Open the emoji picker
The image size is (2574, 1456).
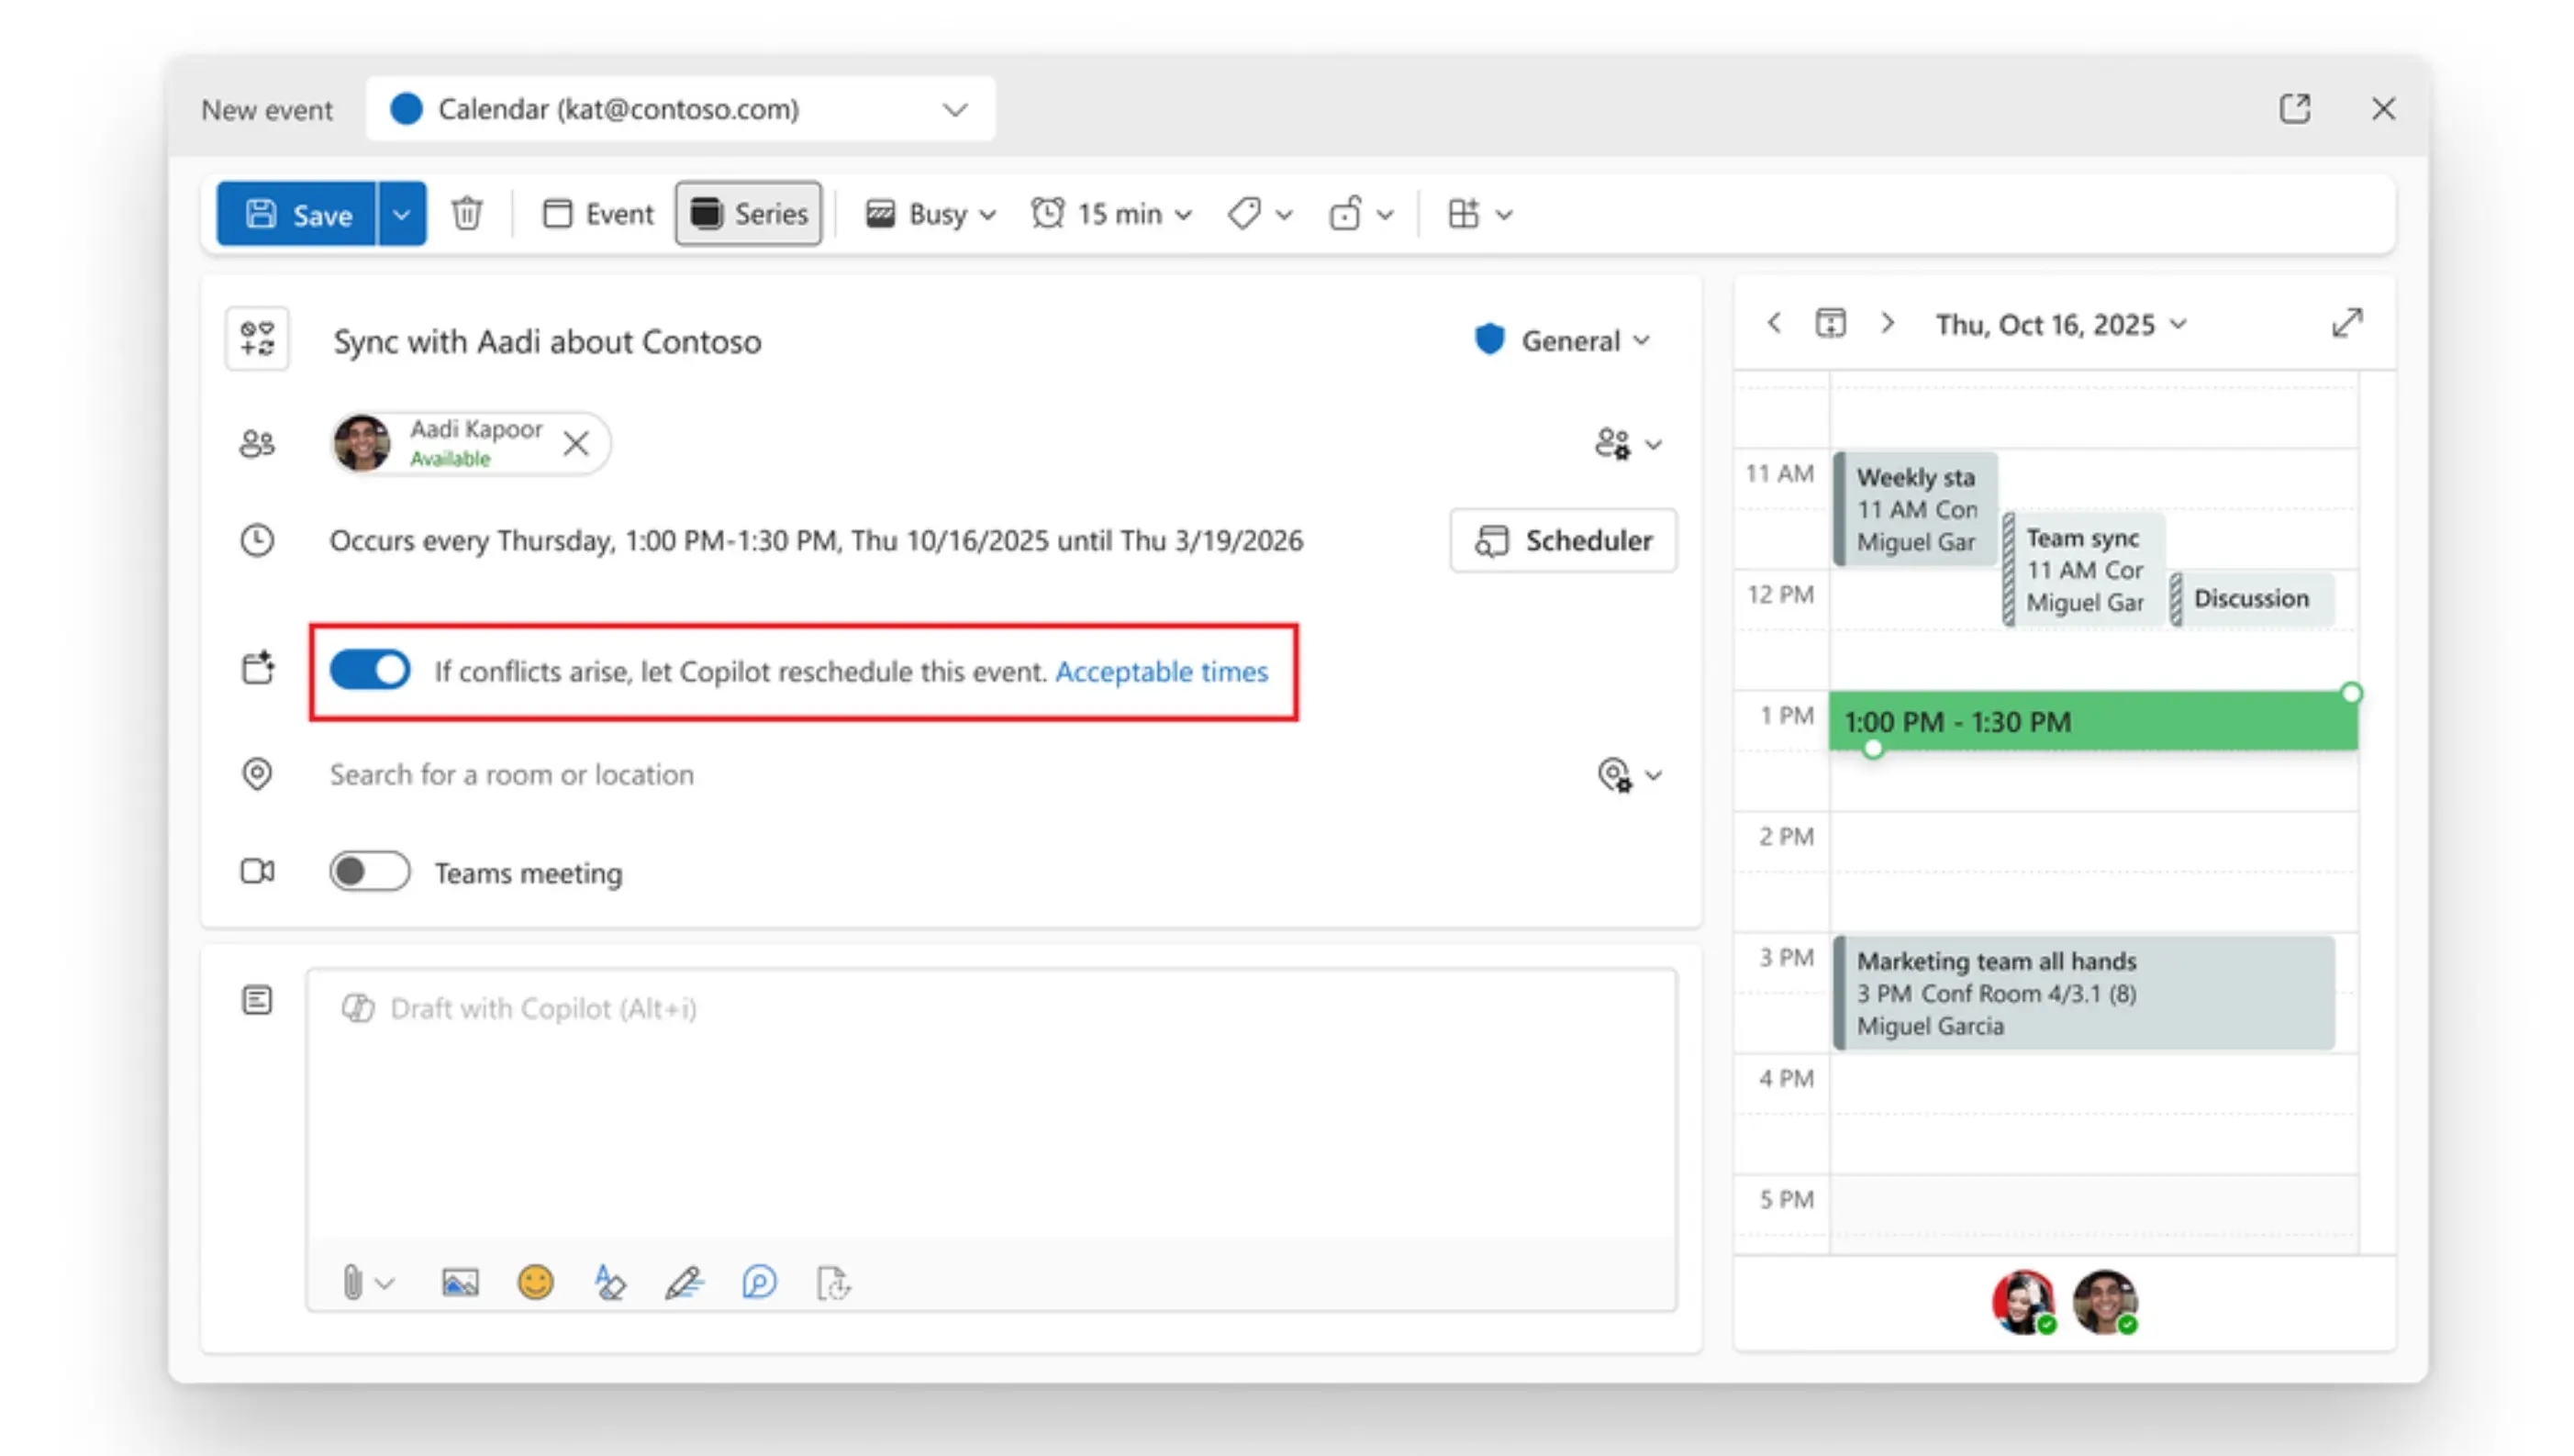pyautogui.click(x=536, y=1282)
